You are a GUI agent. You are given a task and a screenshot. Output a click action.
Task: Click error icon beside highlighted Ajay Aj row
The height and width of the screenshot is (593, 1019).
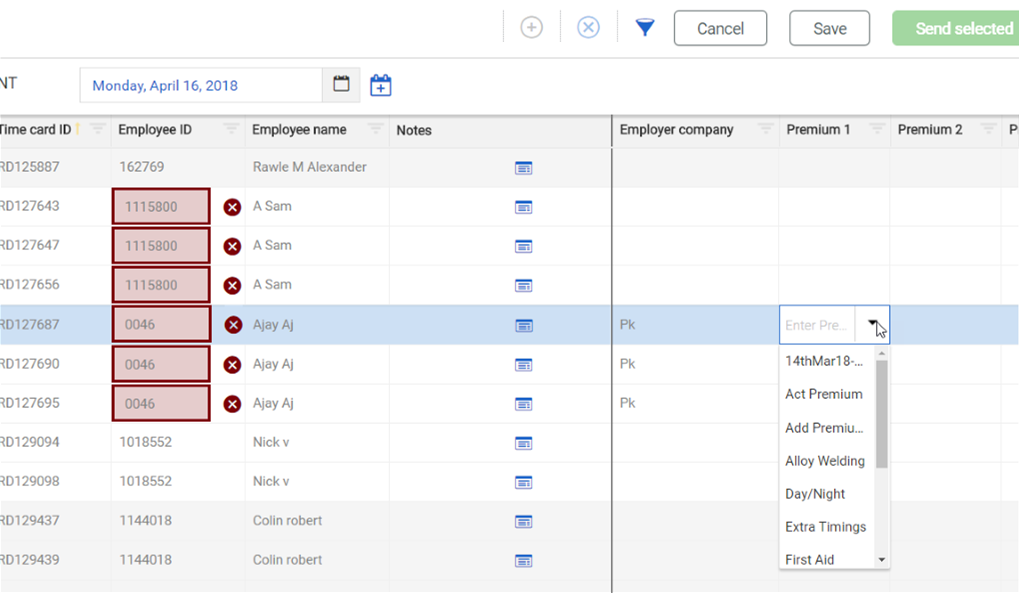232,325
